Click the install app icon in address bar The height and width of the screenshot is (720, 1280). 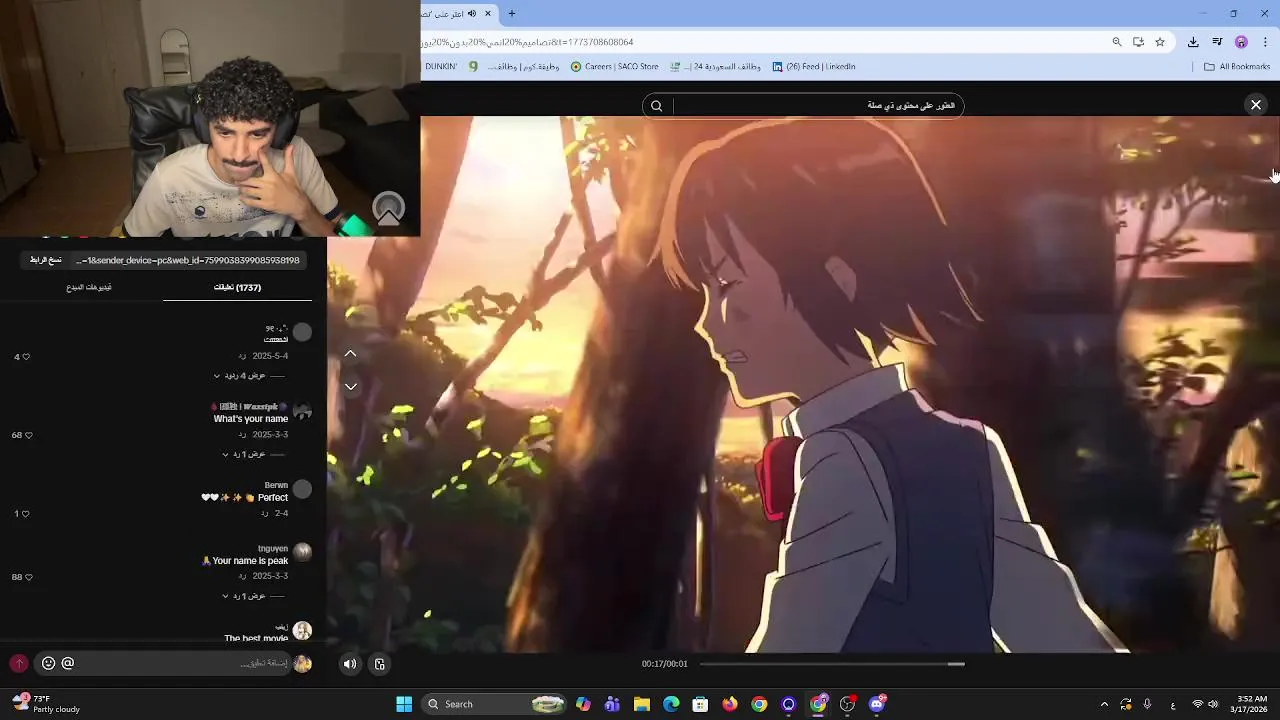tap(1138, 42)
